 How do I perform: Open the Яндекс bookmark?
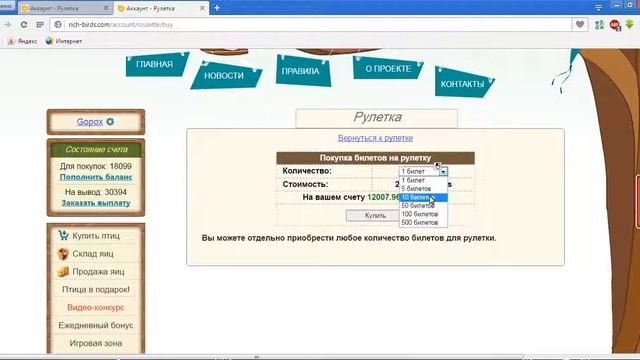click(x=23, y=41)
